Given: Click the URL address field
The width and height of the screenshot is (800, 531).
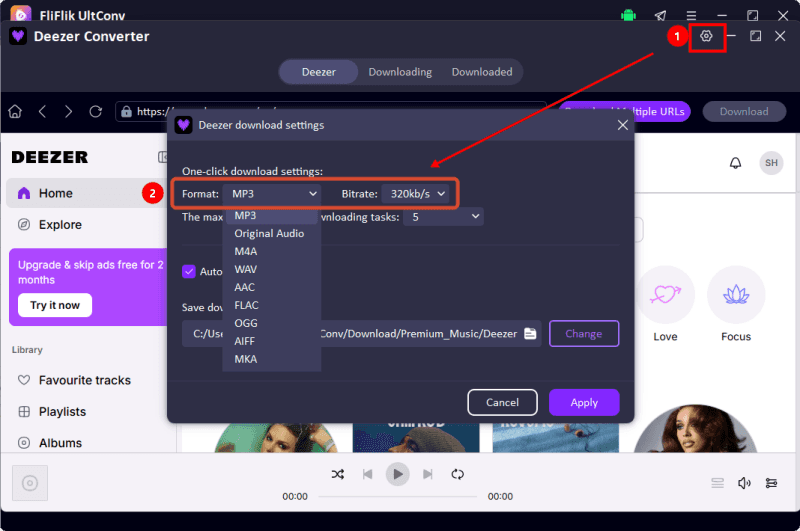Looking at the screenshot, I should 331,111.
